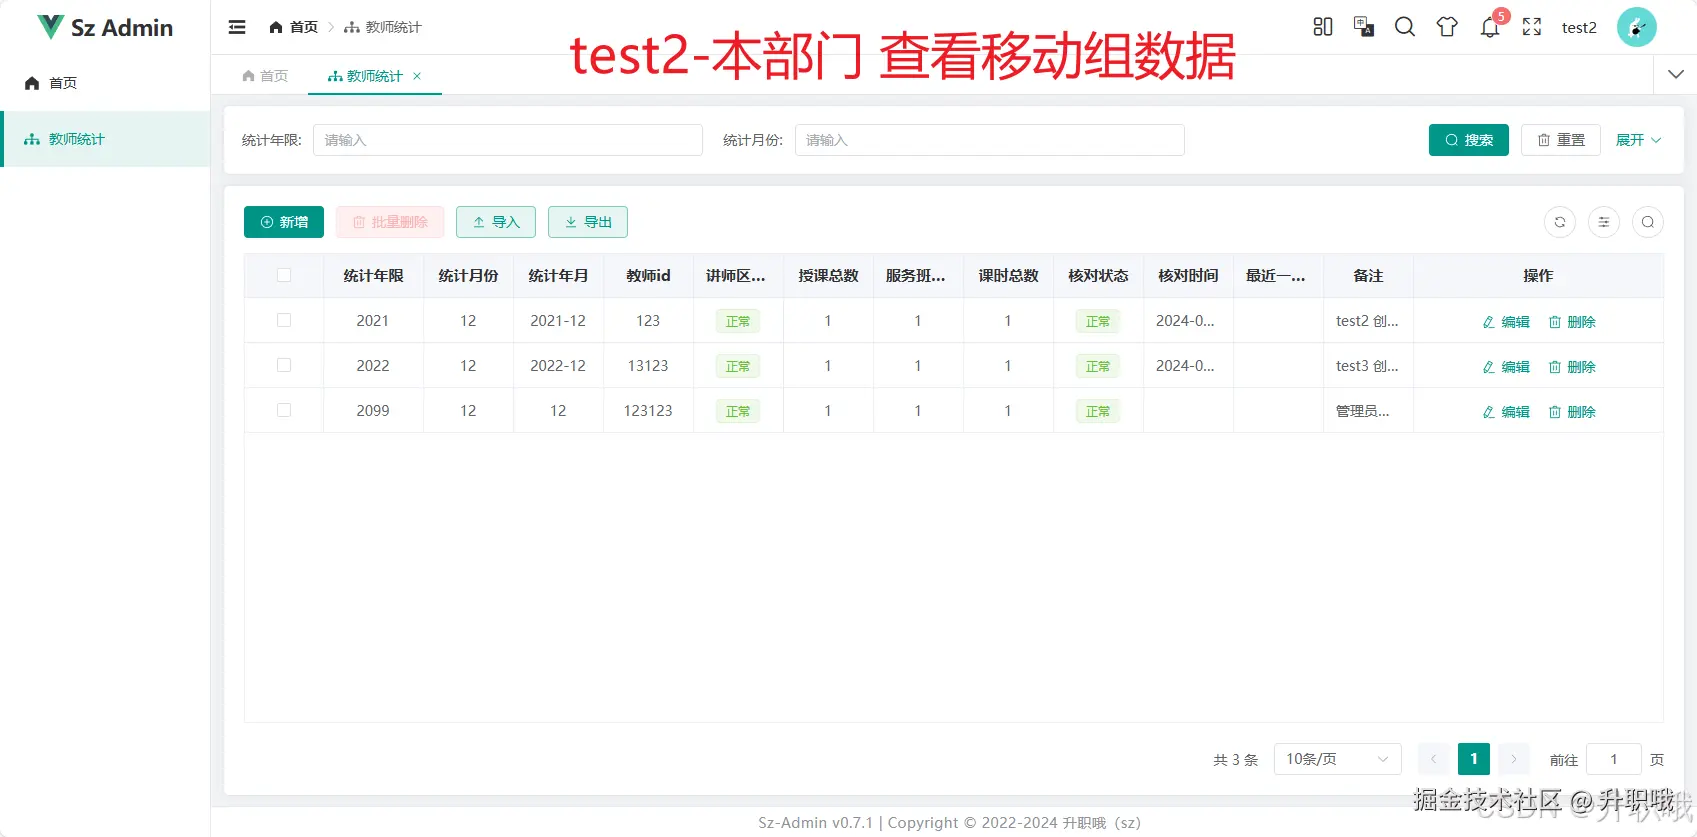Expand the tabs dropdown chevron at right
1697x837 pixels.
click(1676, 74)
